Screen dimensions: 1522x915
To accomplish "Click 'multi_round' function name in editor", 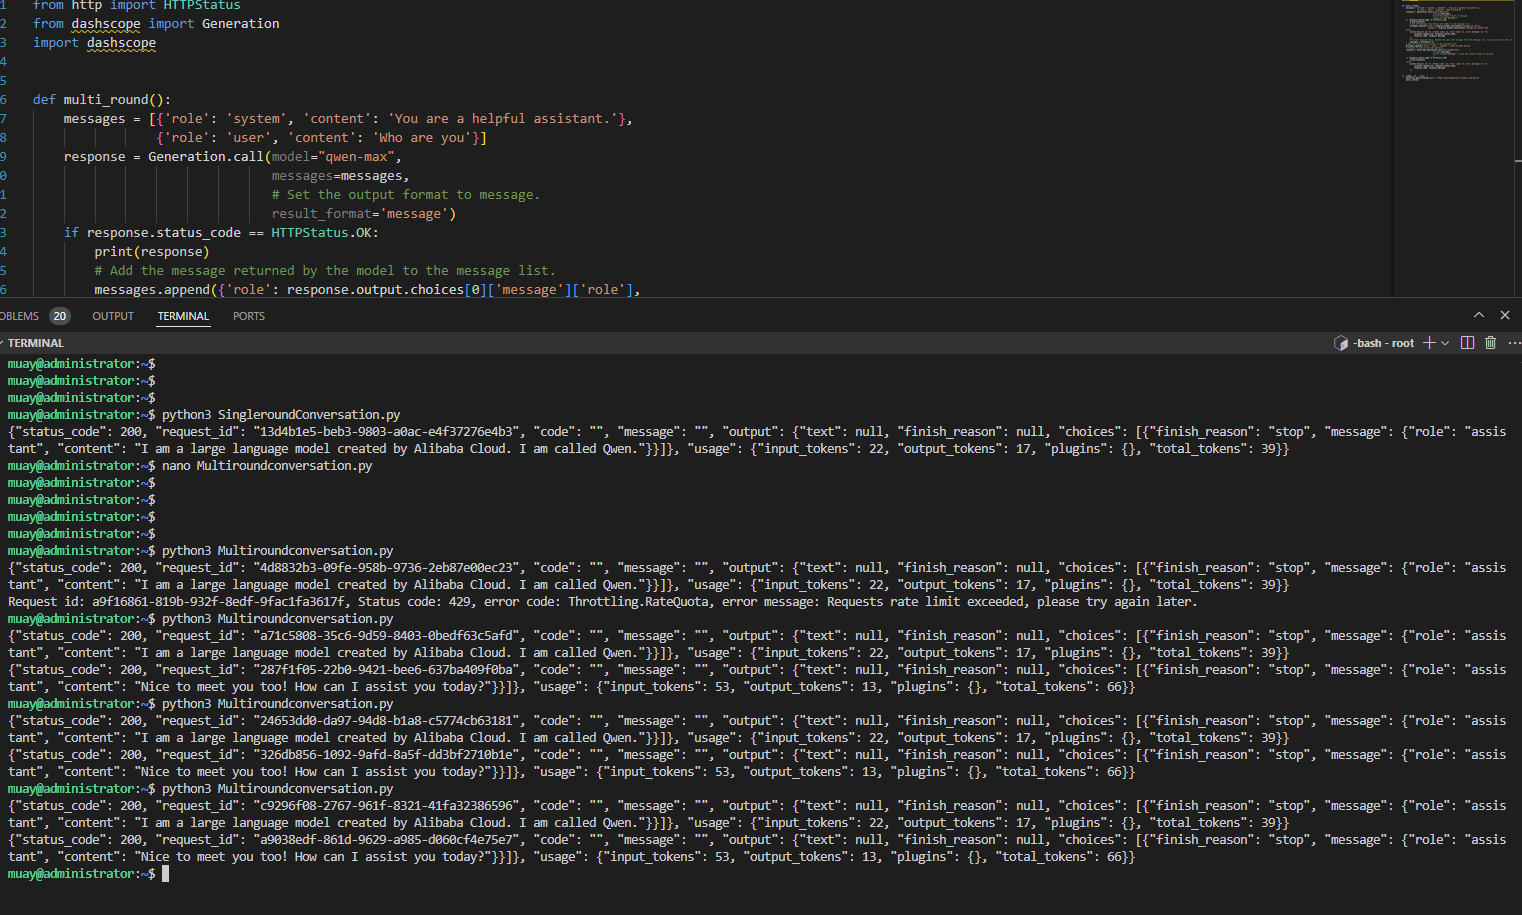I will (106, 100).
